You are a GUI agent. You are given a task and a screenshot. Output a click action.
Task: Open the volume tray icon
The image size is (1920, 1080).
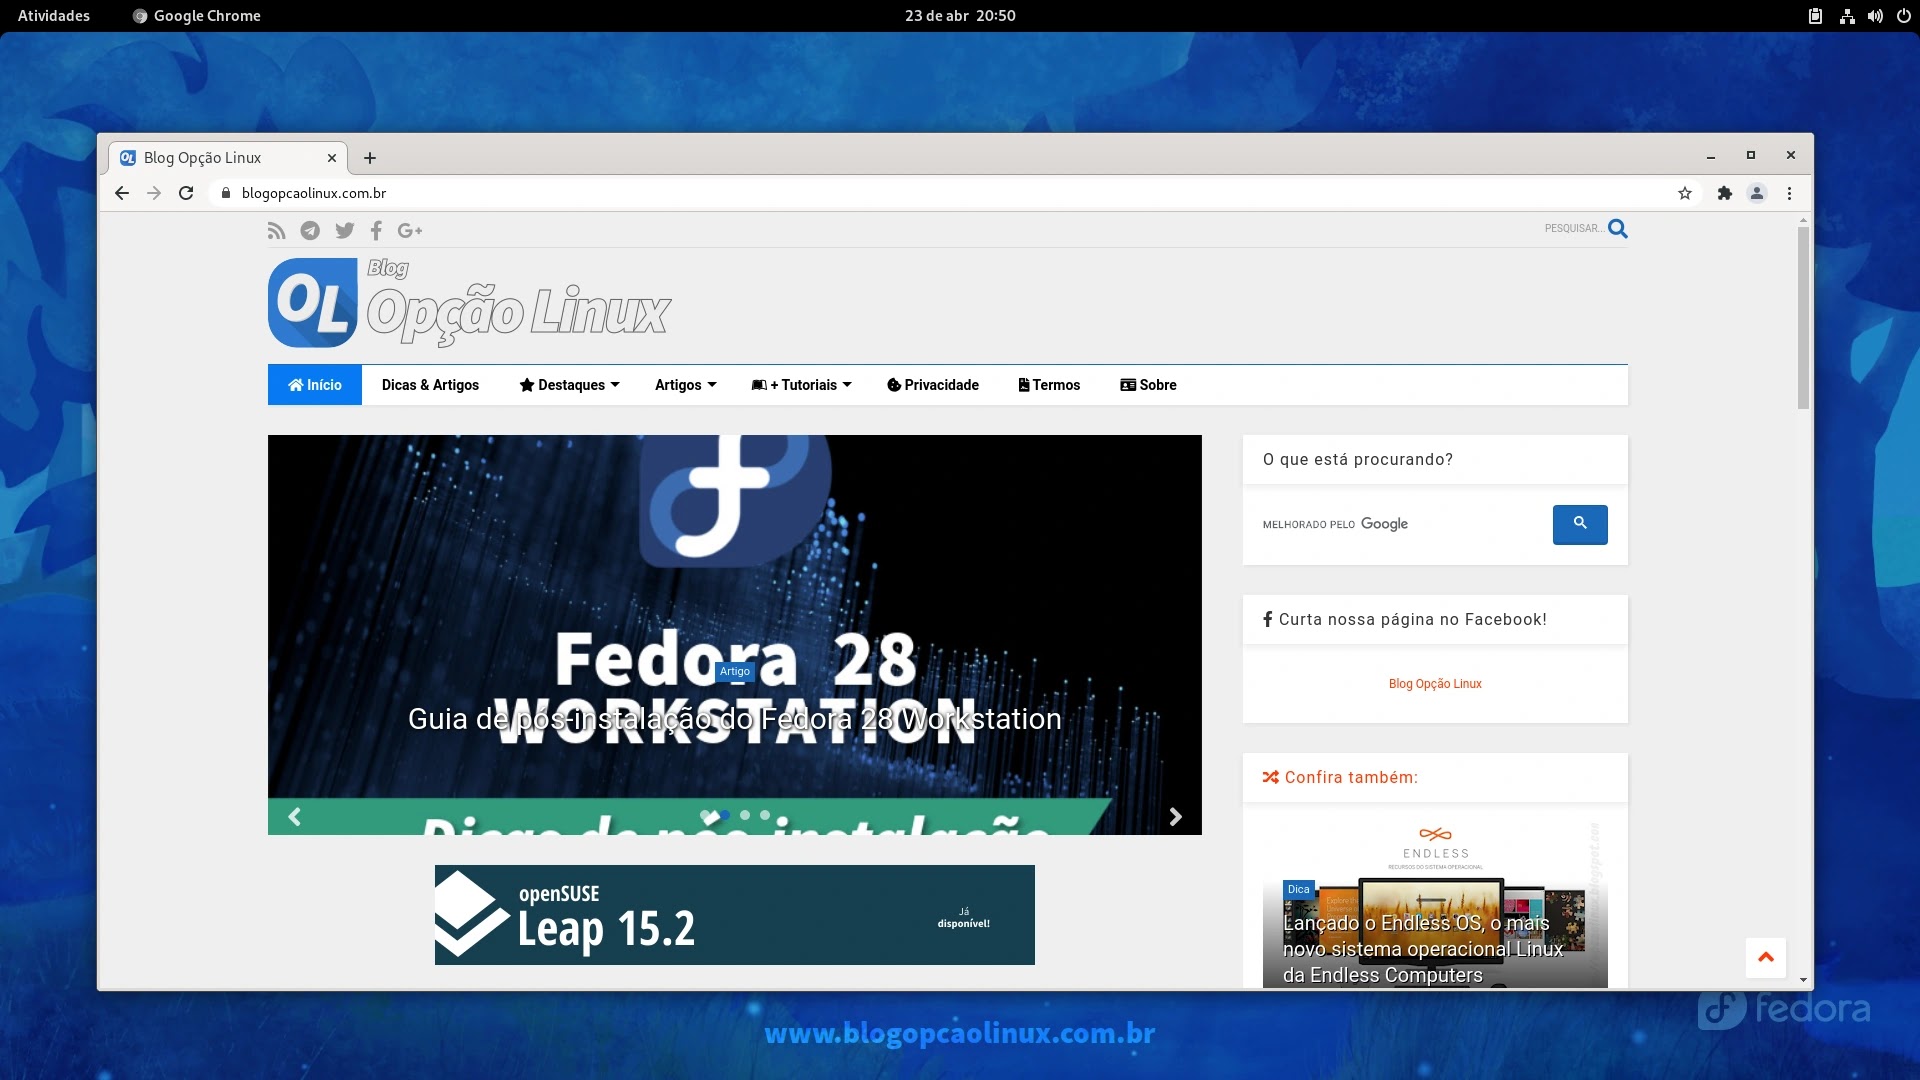[x=1875, y=16]
